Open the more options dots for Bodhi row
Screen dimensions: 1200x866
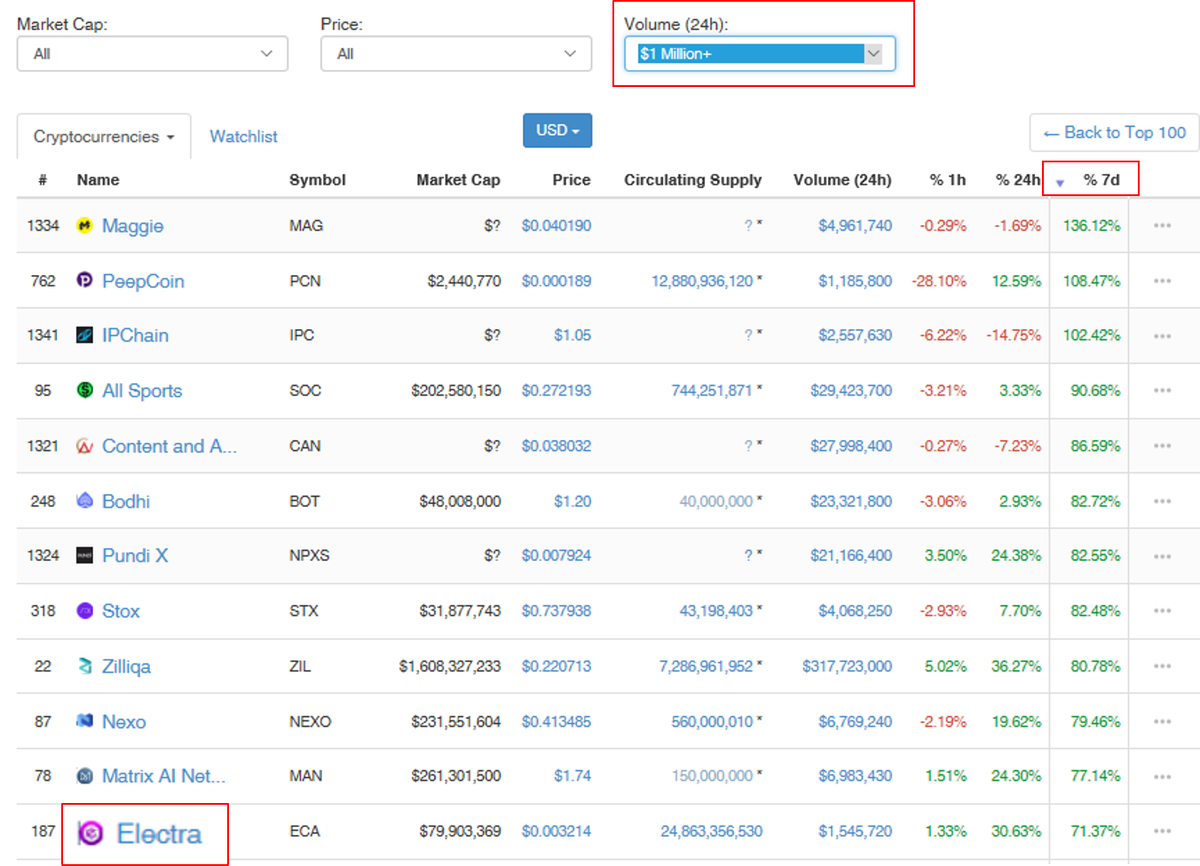click(1162, 501)
